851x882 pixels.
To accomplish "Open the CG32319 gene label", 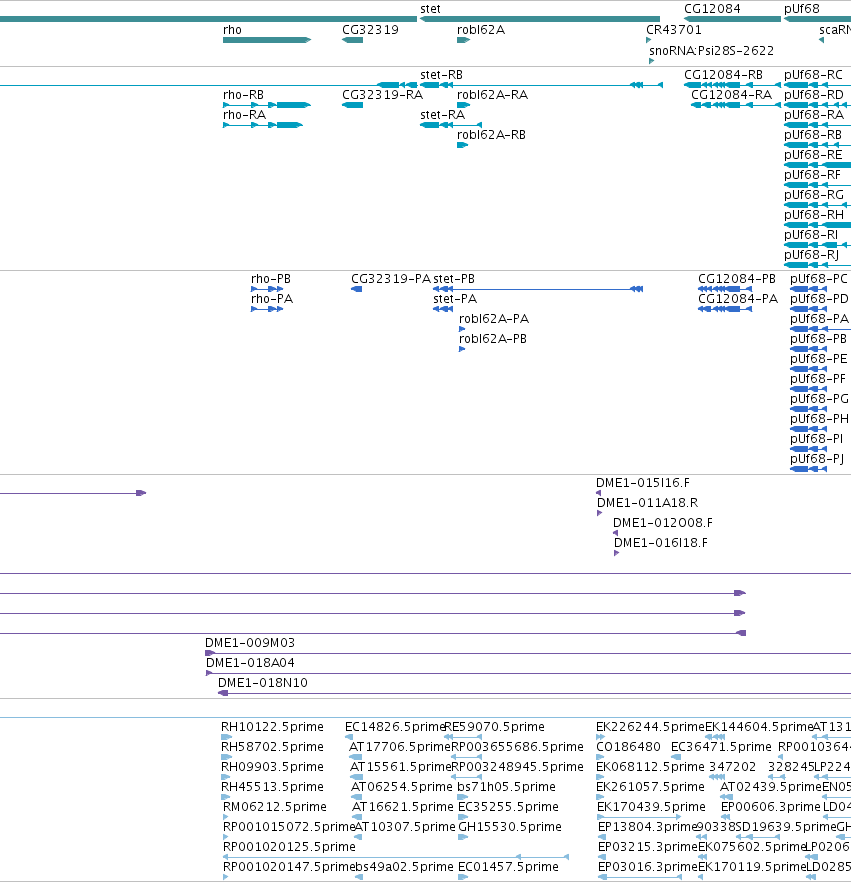I will pos(370,30).
